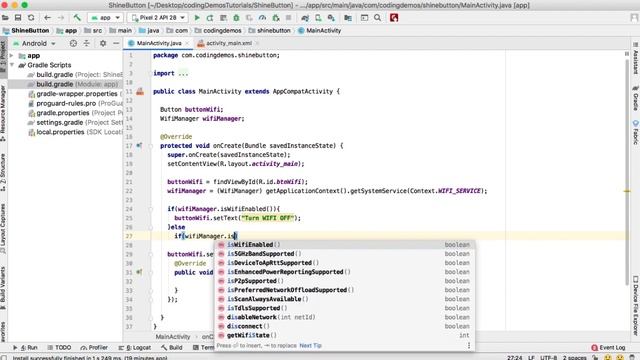
Task: Choose getWifiState() suggestion
Action: [x=344, y=335]
